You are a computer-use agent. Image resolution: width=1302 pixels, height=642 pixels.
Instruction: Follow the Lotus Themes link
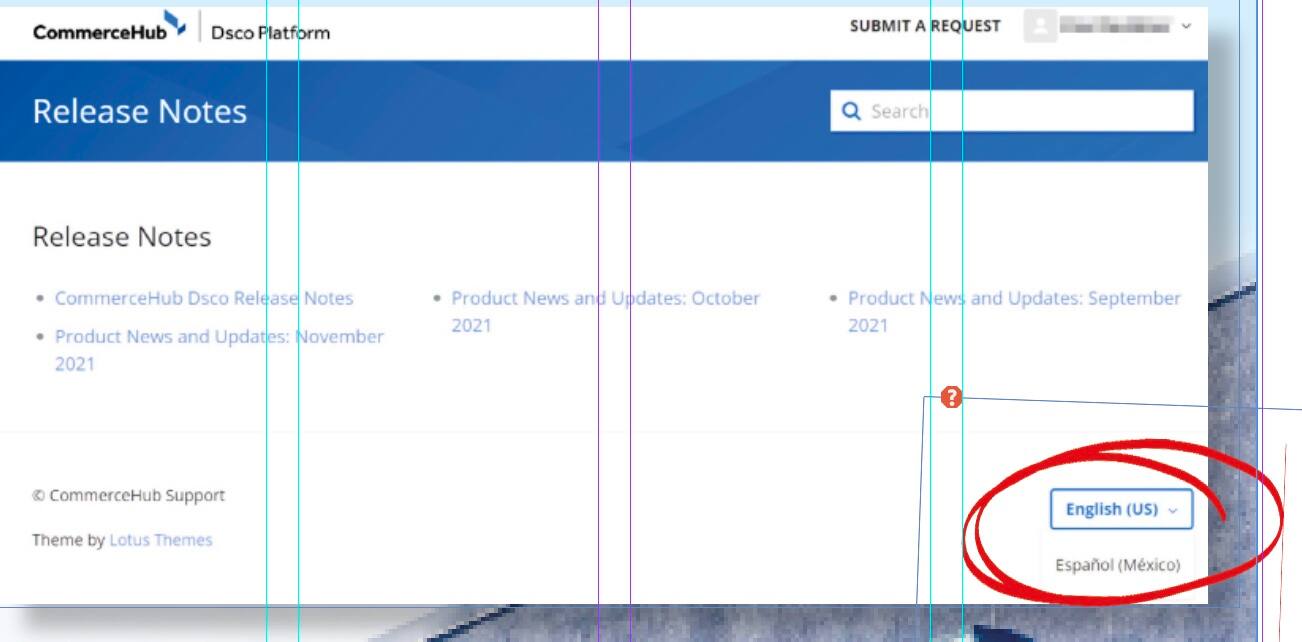(x=161, y=540)
